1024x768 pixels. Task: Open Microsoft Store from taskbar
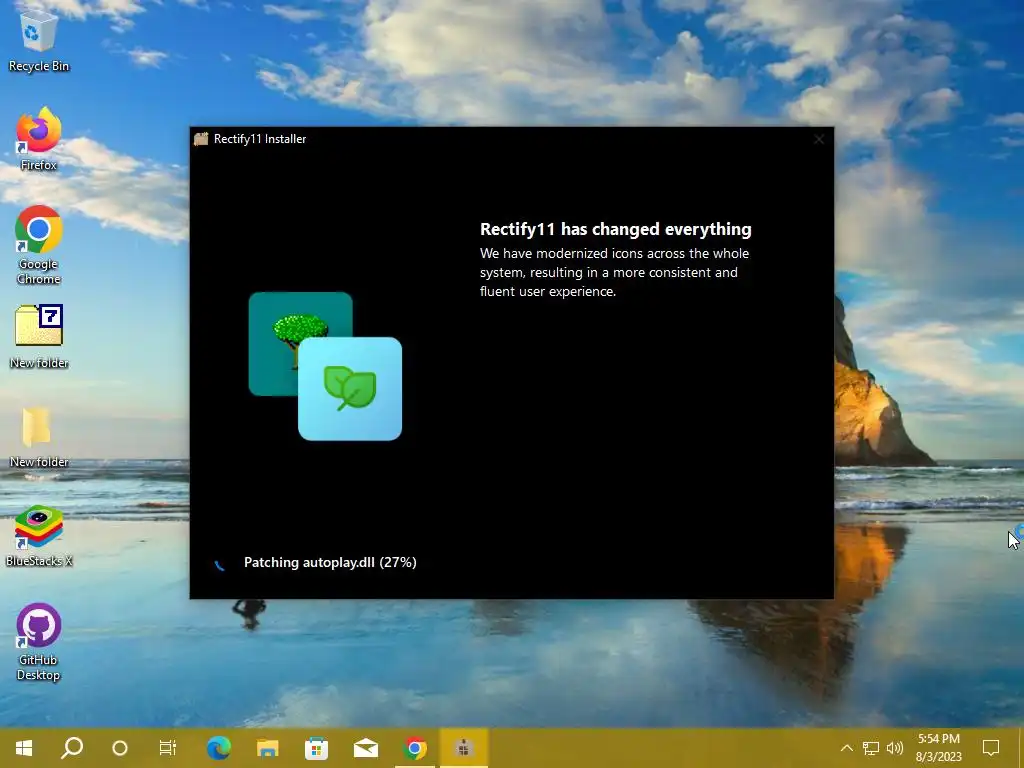(317, 748)
